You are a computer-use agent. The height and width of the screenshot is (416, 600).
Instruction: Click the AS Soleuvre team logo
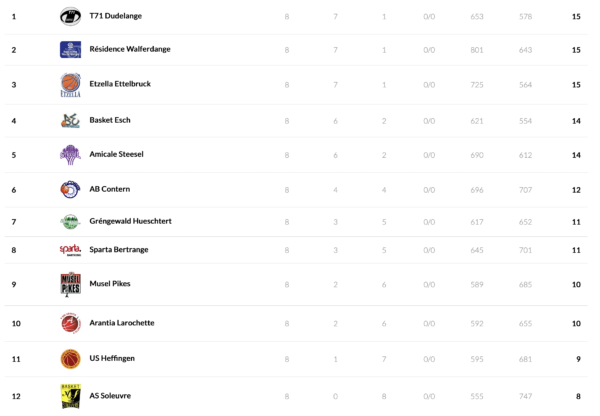(70, 396)
